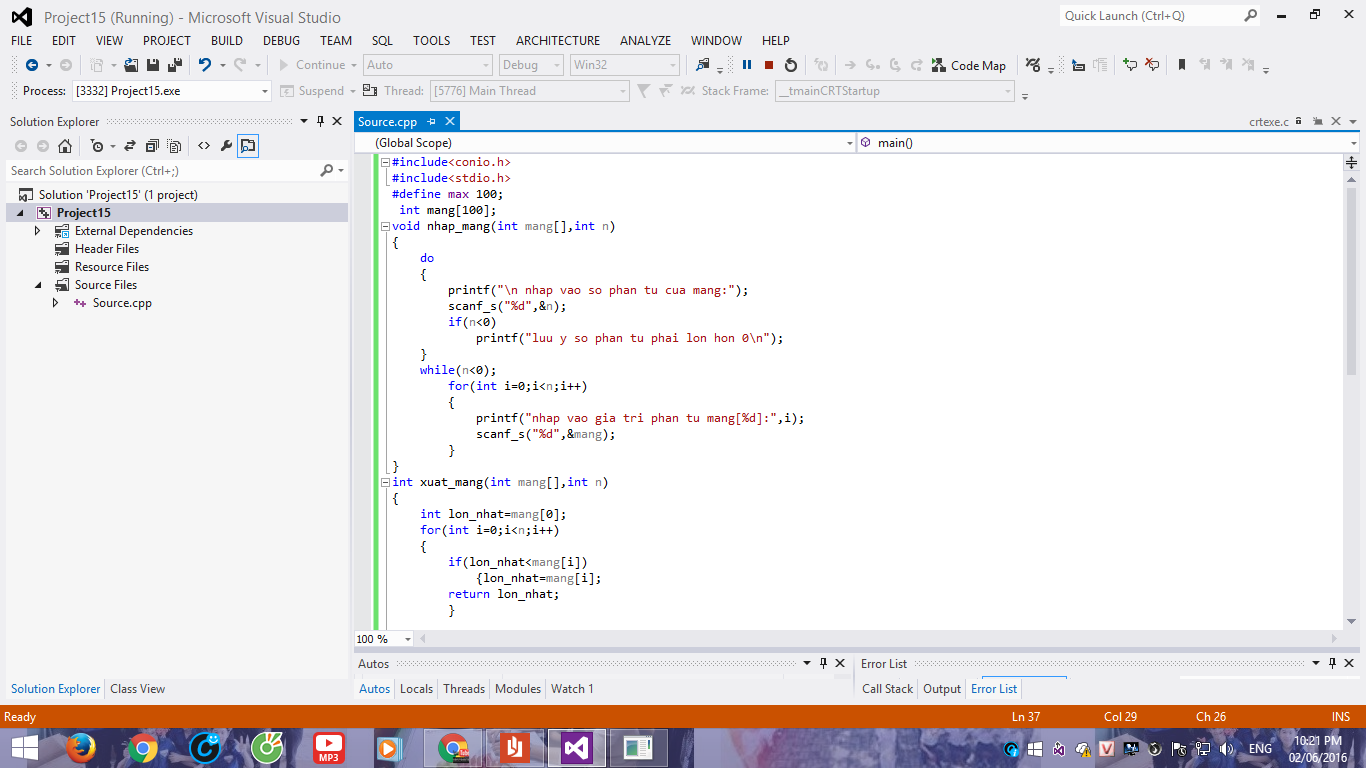Viewport: 1366px width, 768px height.
Task: Pause debugging with Break All button
Action: (x=746, y=65)
